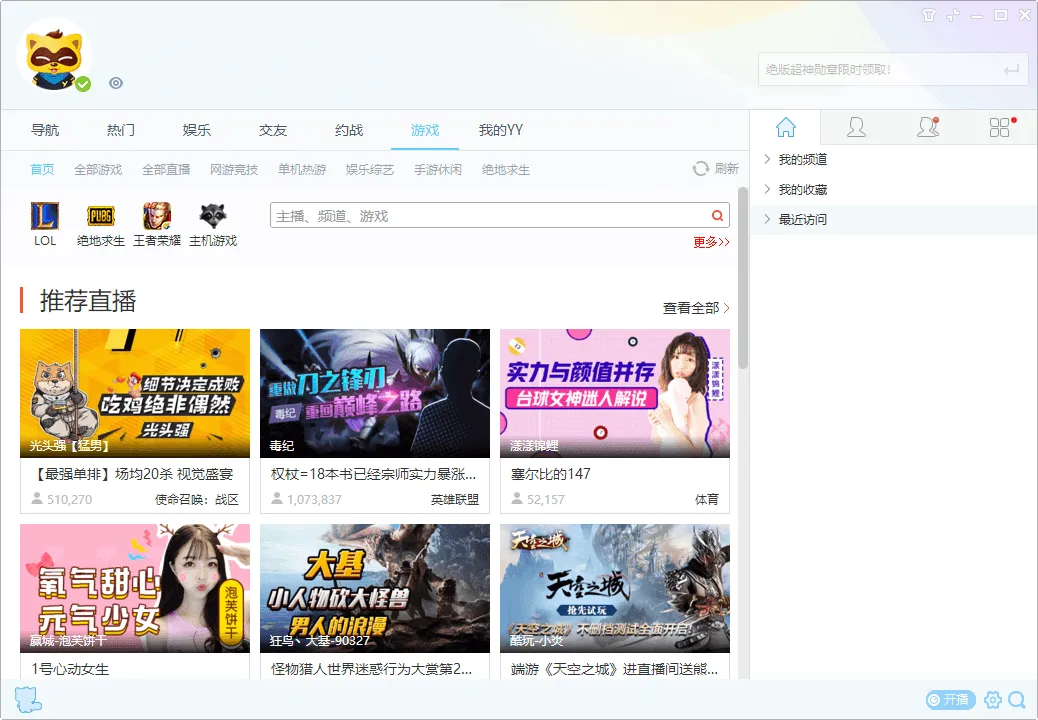Toggle the skin/theme icon in title bar

(x=930, y=15)
